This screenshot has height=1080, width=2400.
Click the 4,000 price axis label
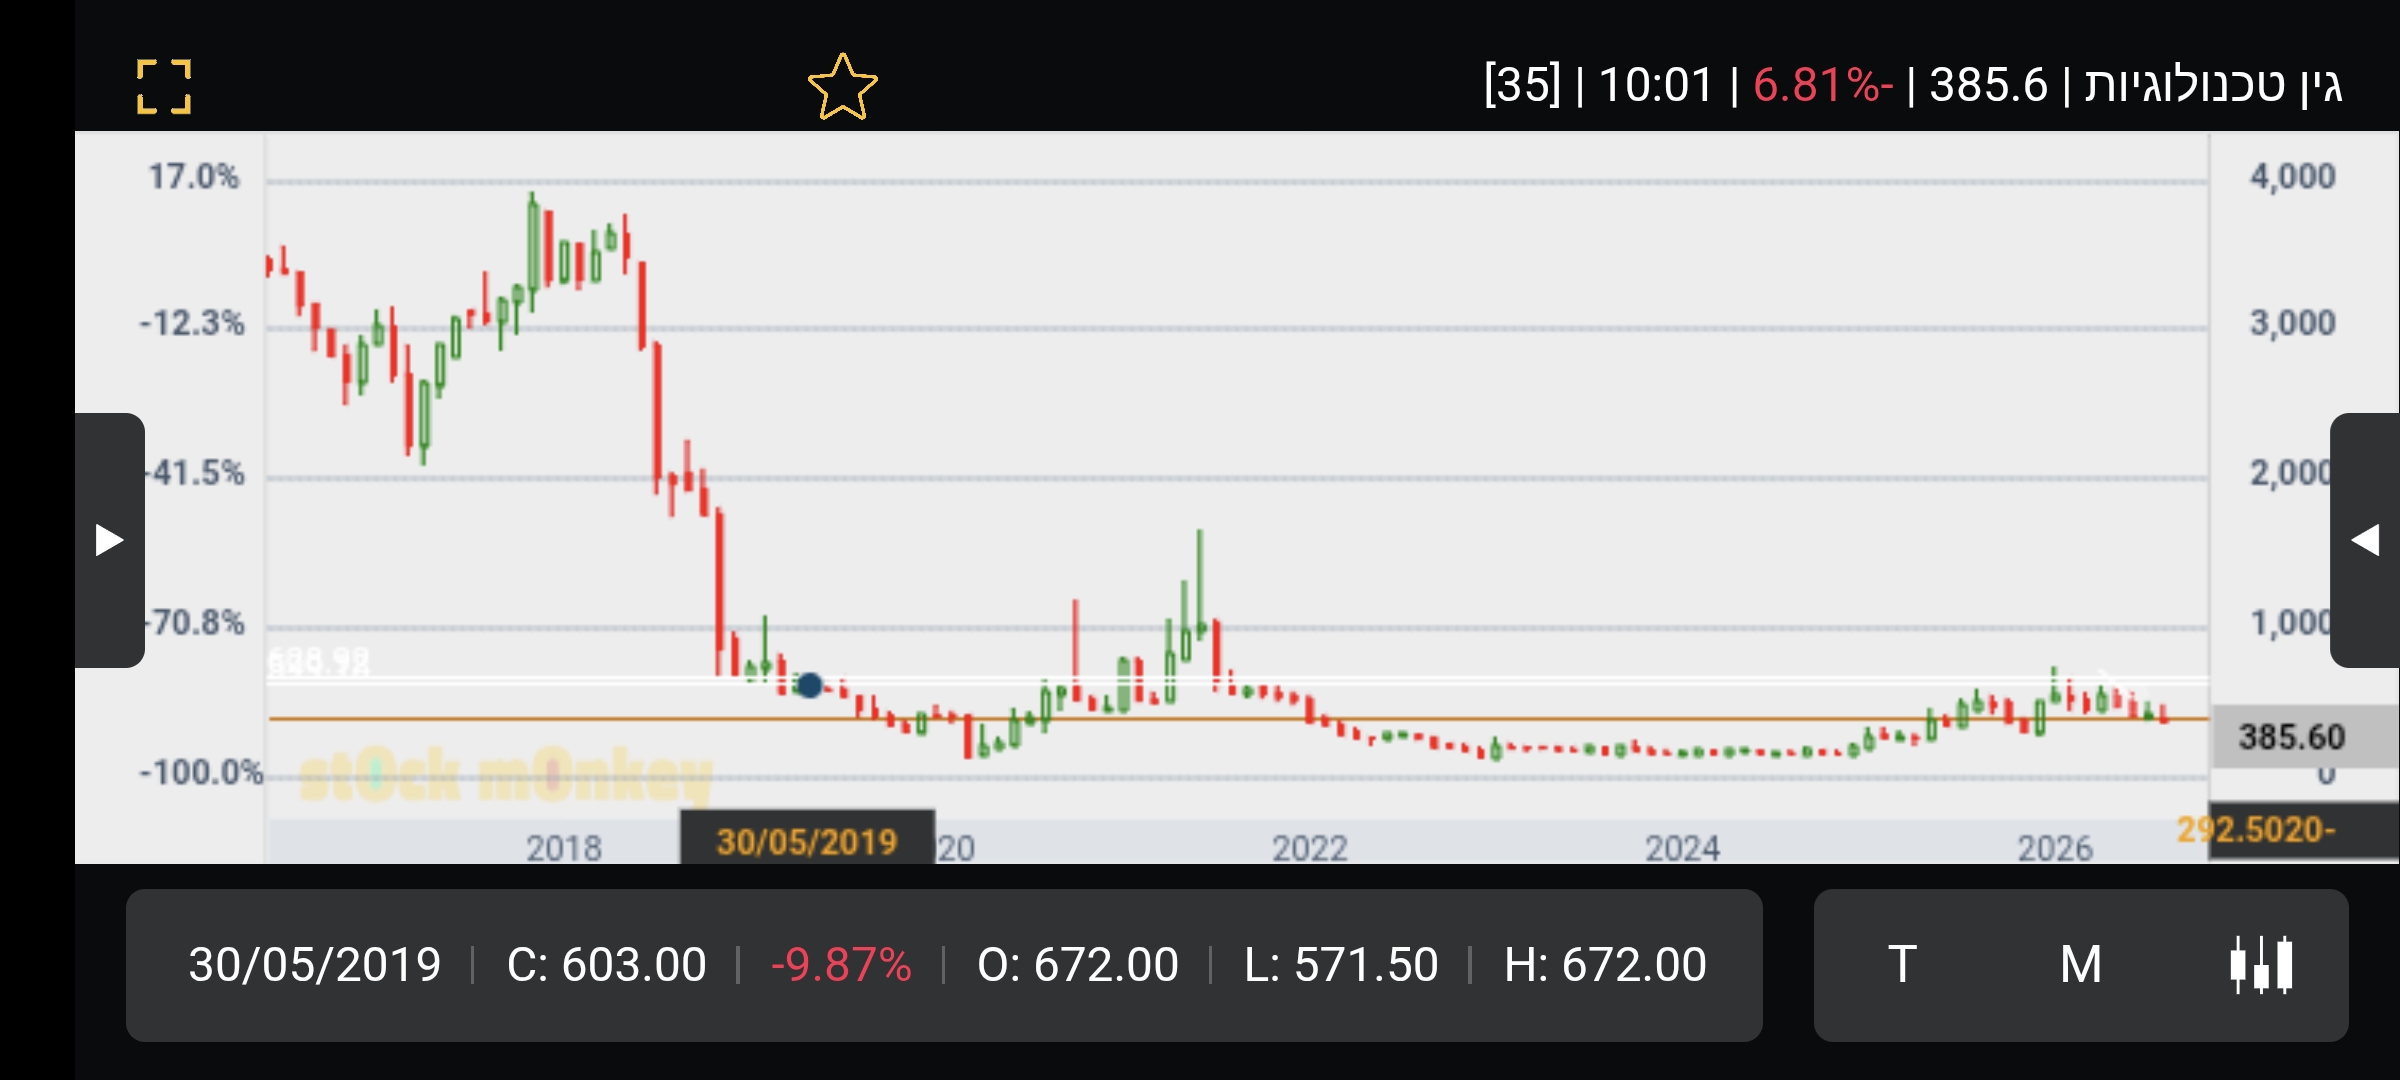pyautogui.click(x=2293, y=176)
